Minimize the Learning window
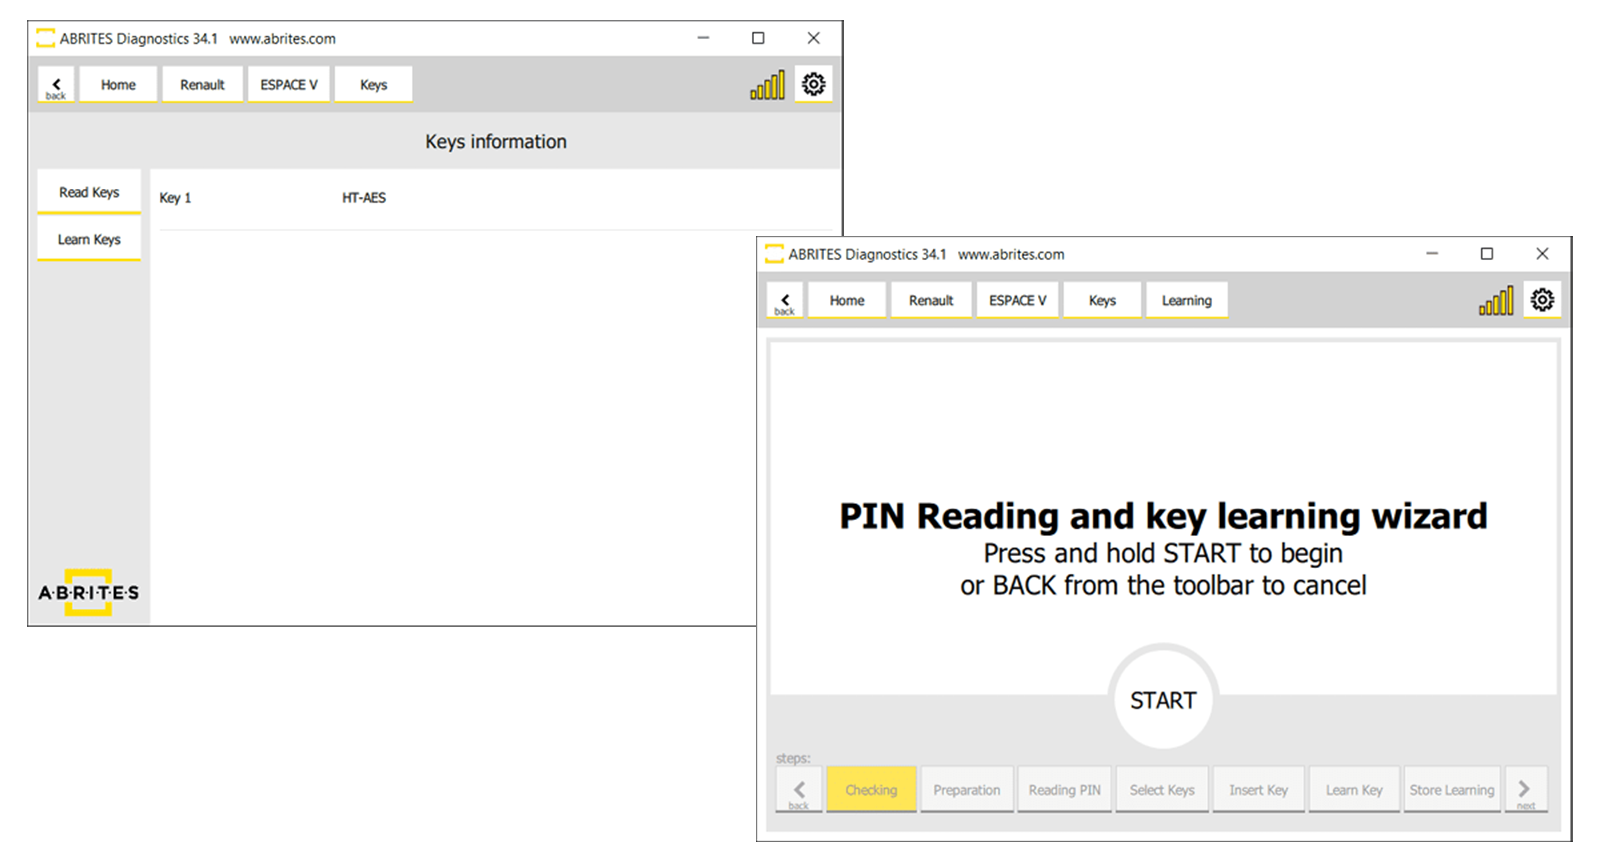The height and width of the screenshot is (861, 1600). pyautogui.click(x=1432, y=254)
